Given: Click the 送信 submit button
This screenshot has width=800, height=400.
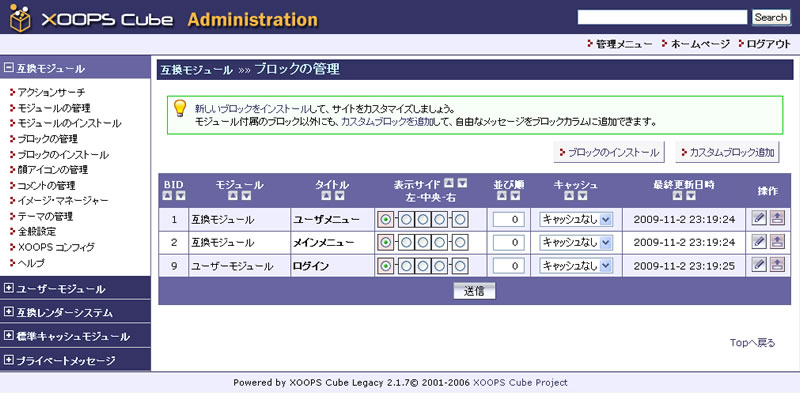Looking at the screenshot, I should pyautogui.click(x=474, y=291).
